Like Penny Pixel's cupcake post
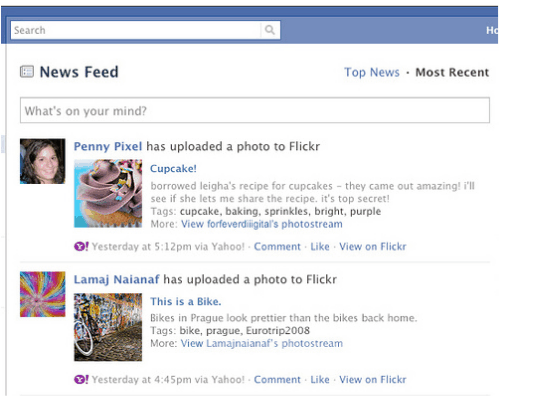The image size is (540, 396). tap(320, 247)
